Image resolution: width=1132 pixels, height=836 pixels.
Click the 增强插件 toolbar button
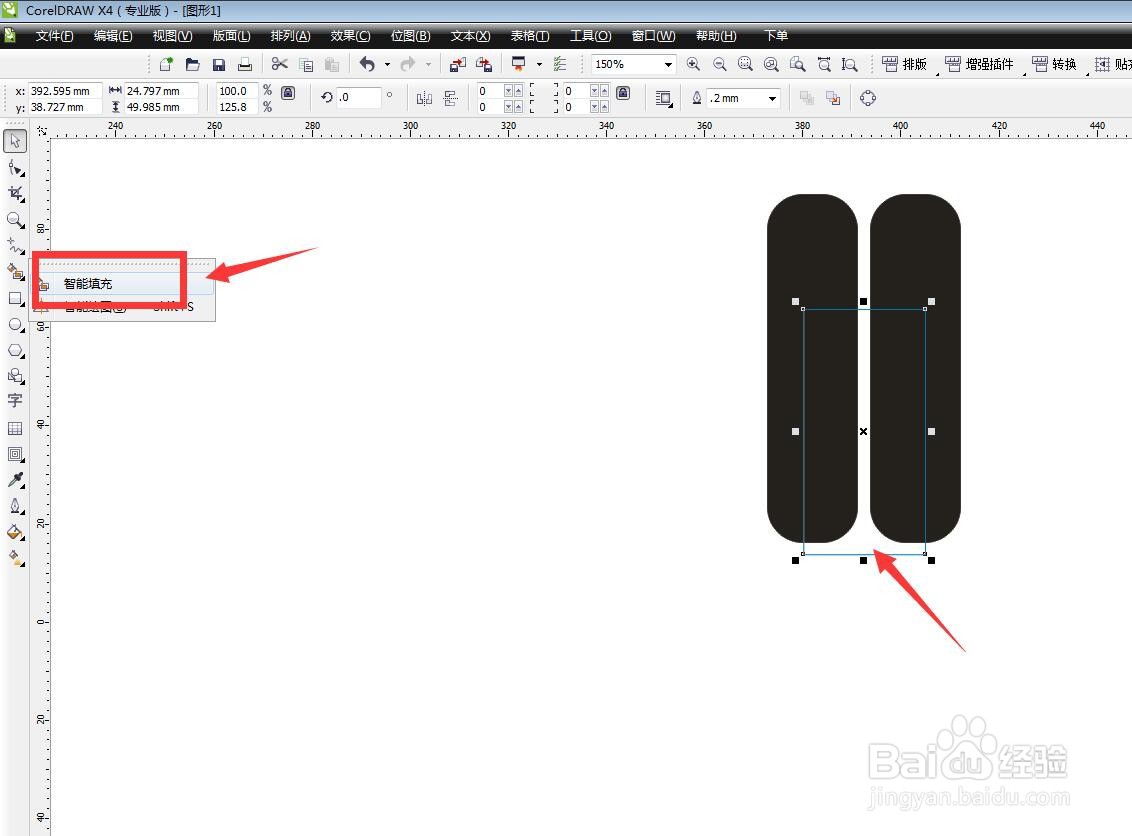979,64
